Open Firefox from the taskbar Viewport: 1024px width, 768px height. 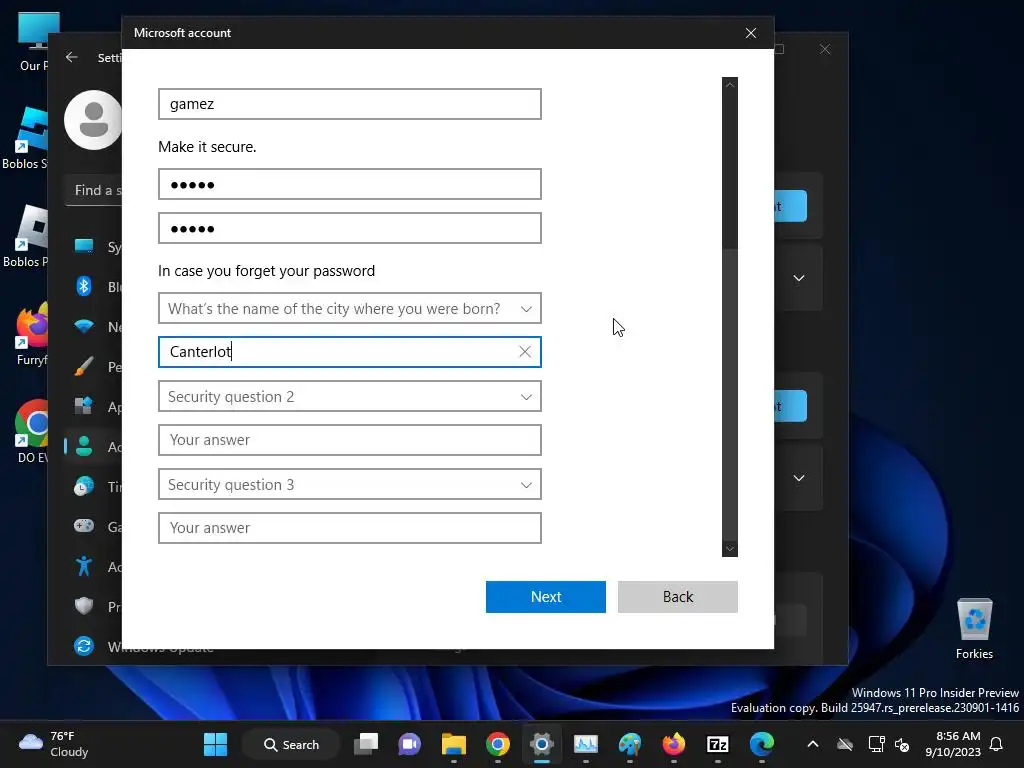[x=673, y=744]
